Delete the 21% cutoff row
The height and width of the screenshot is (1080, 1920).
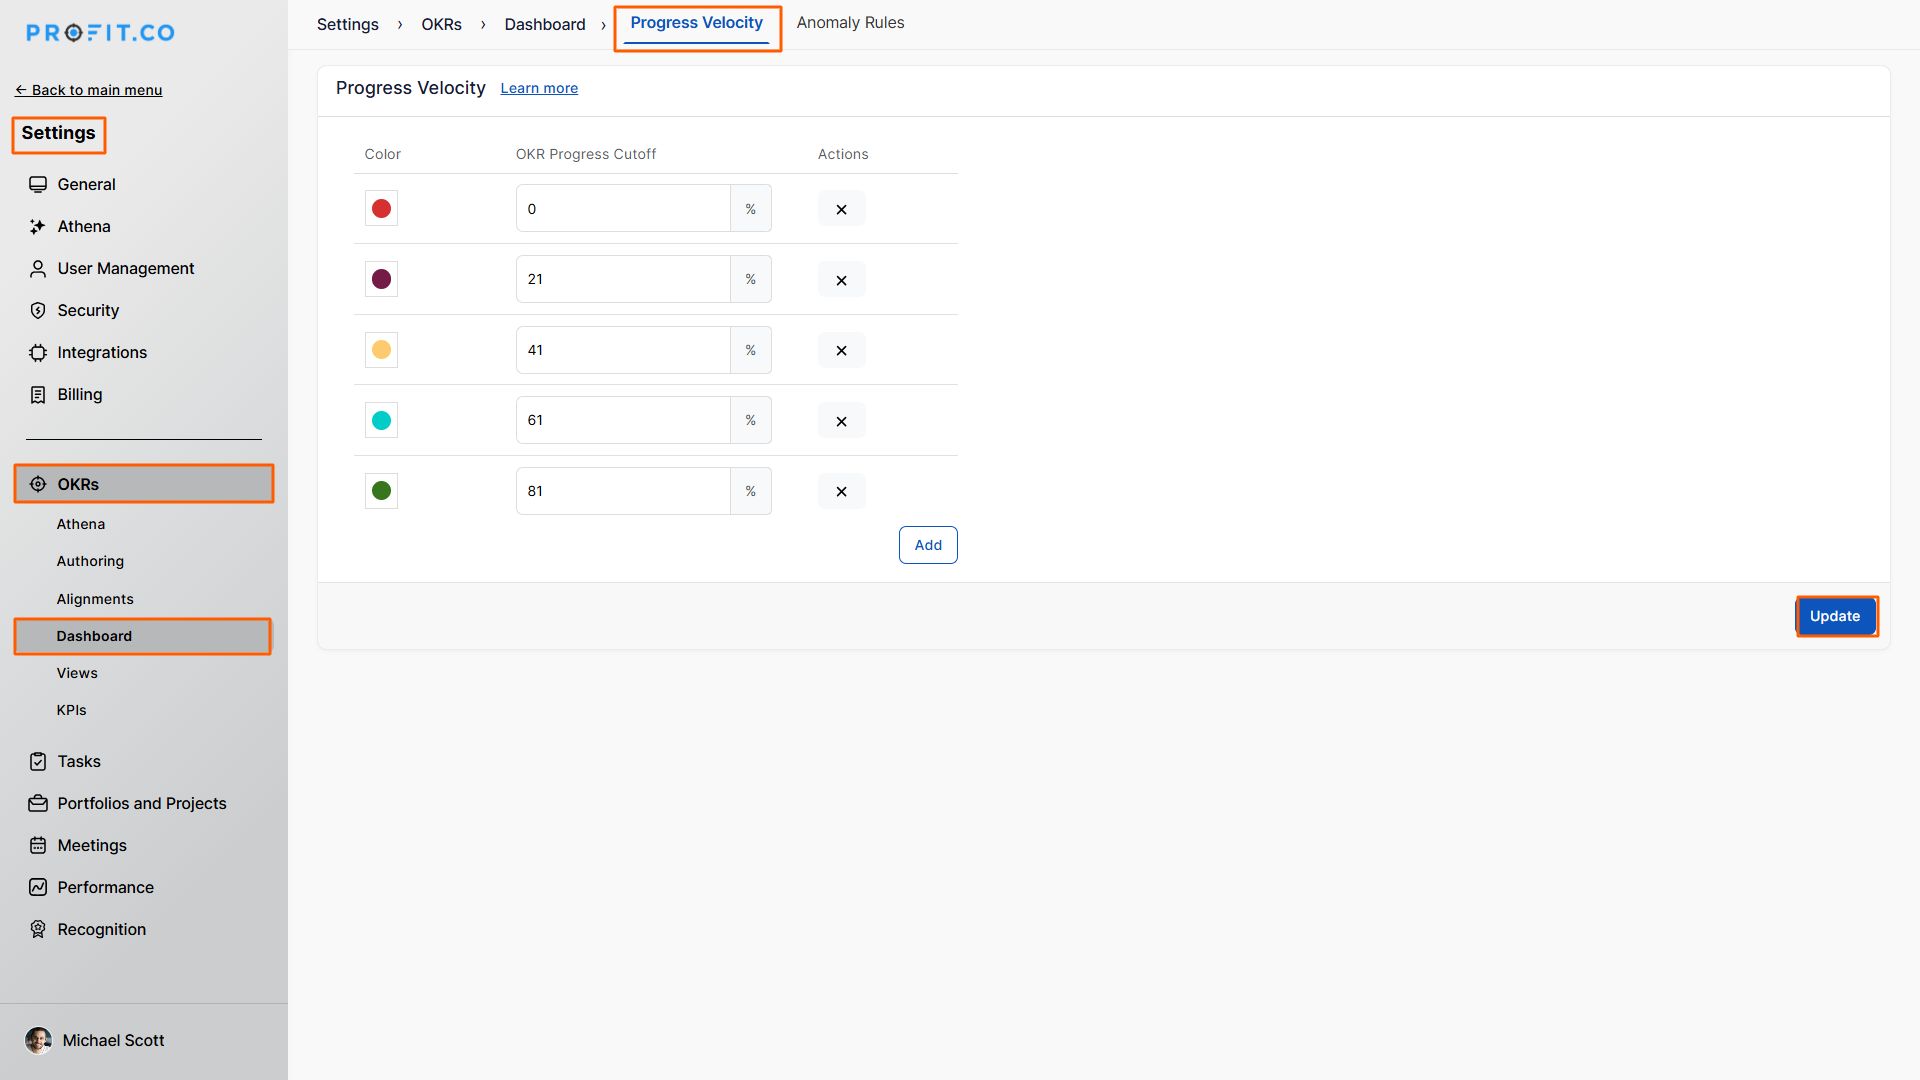point(841,280)
